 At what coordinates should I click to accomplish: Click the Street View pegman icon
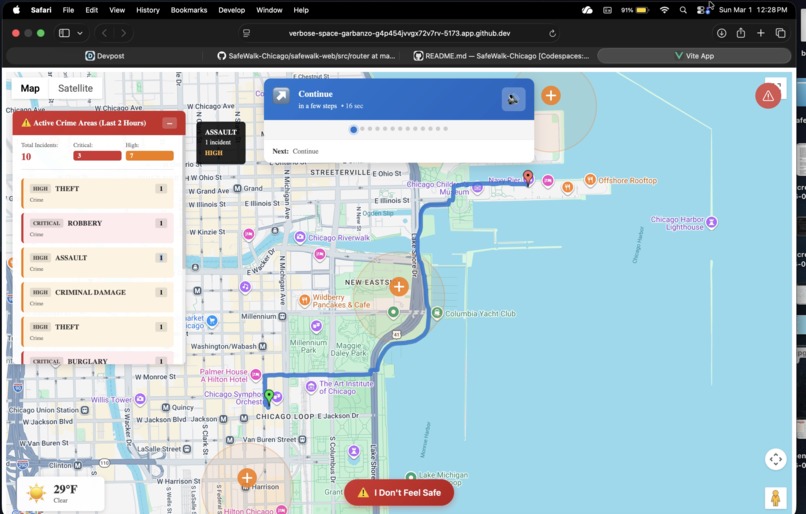(775, 498)
